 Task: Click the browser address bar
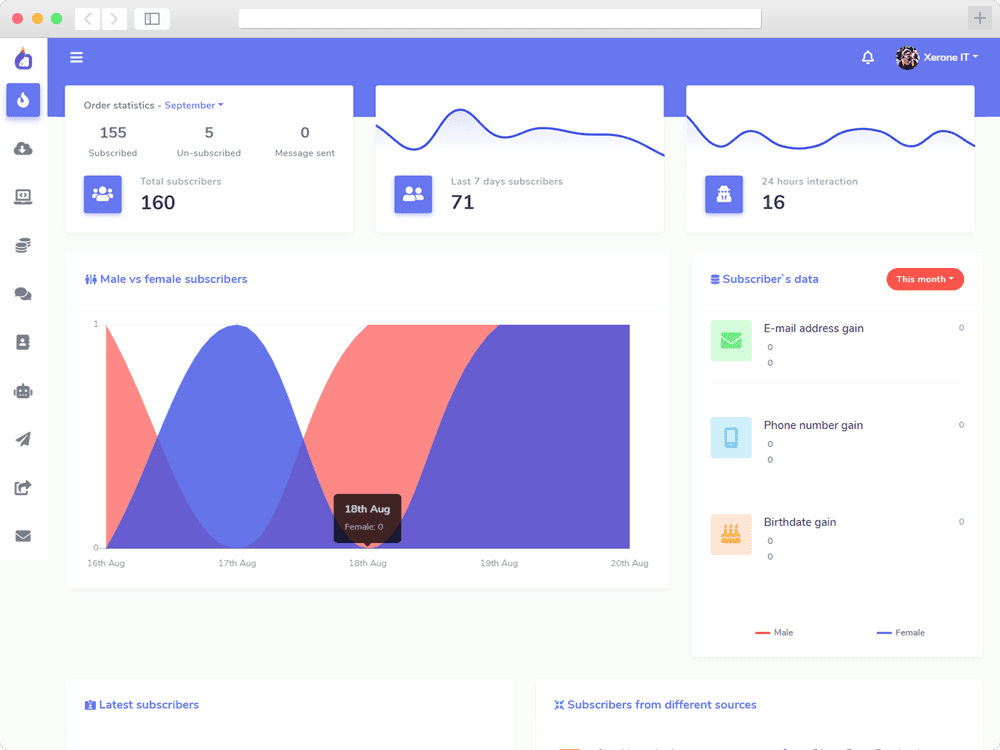tap(500, 18)
